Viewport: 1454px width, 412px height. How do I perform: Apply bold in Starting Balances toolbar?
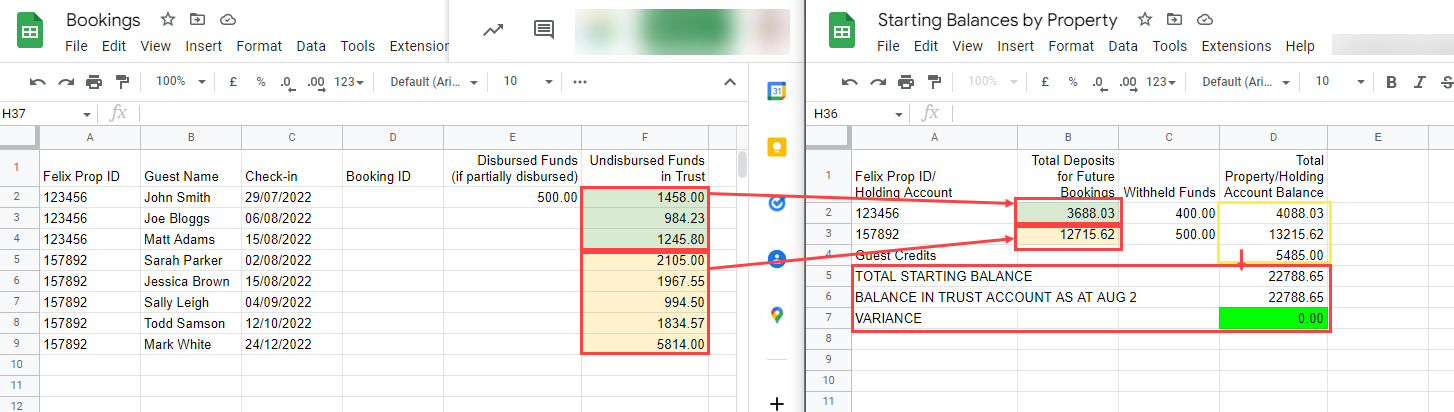click(x=1390, y=82)
